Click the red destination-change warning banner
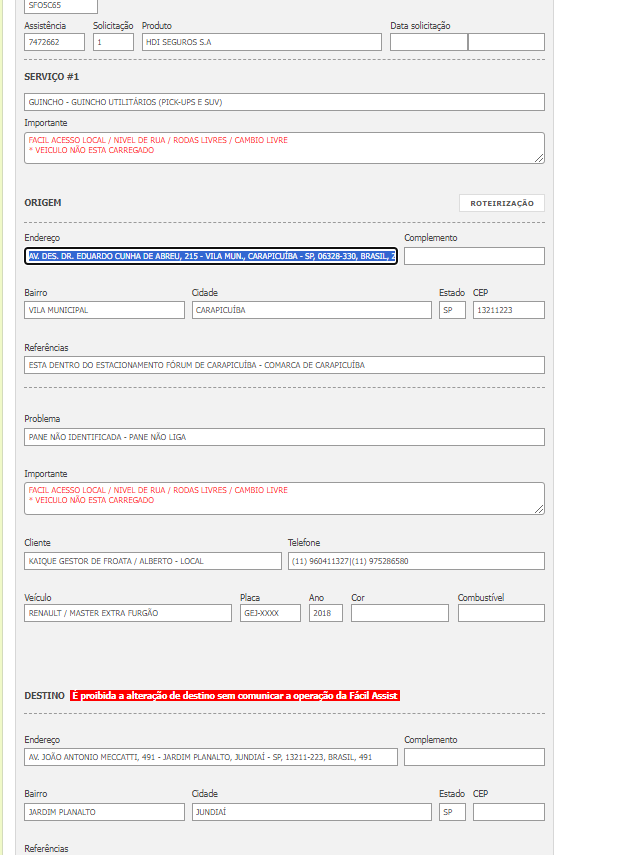 coord(235,696)
